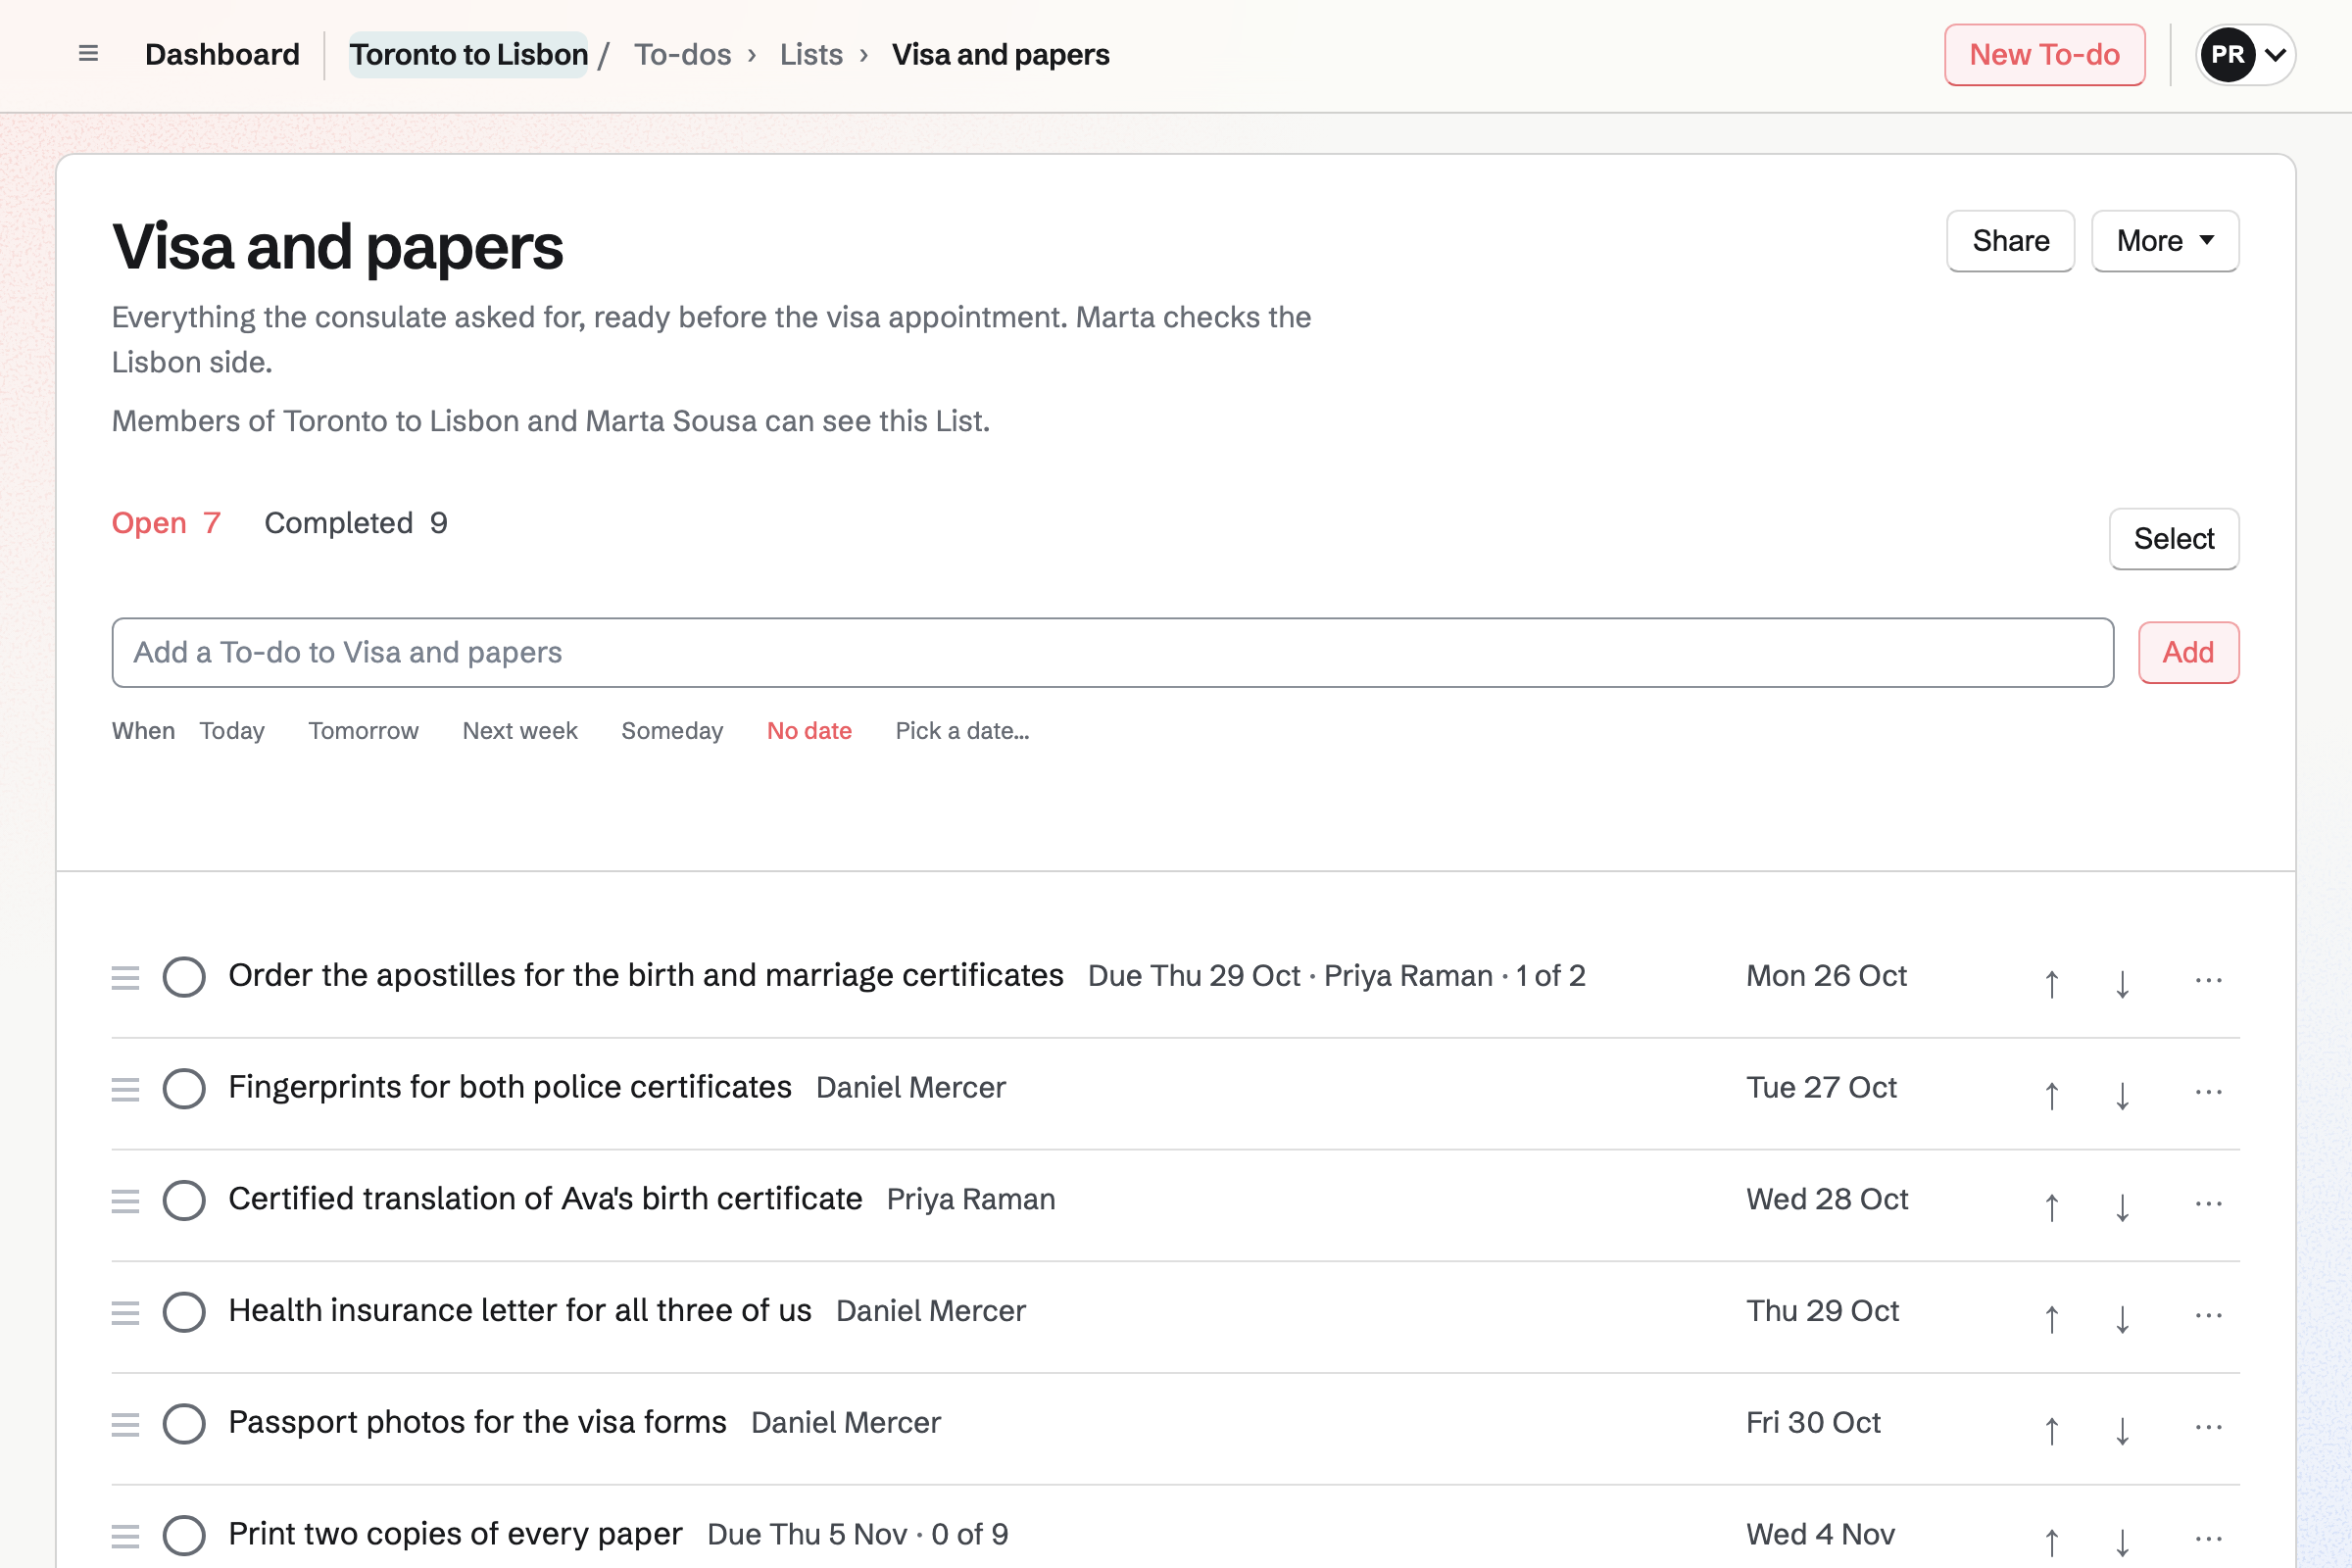2352x1568 pixels.
Task: Move the apostilles to-do down
Action: click(x=2122, y=982)
